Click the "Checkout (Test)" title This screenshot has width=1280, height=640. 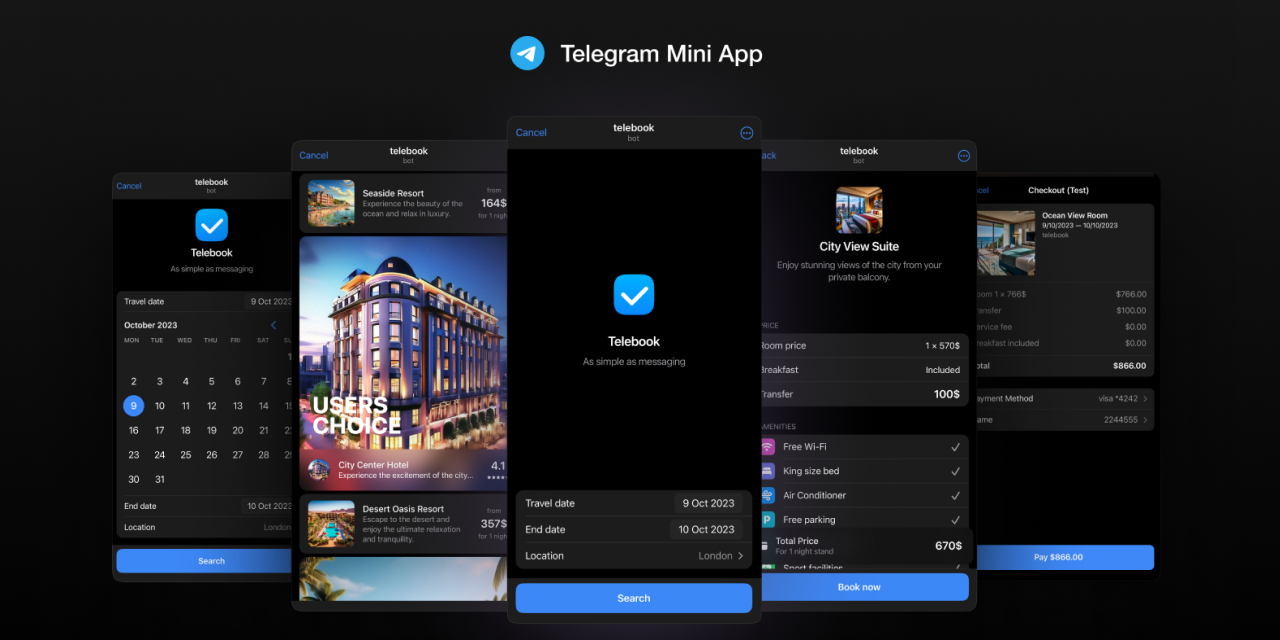1058,190
